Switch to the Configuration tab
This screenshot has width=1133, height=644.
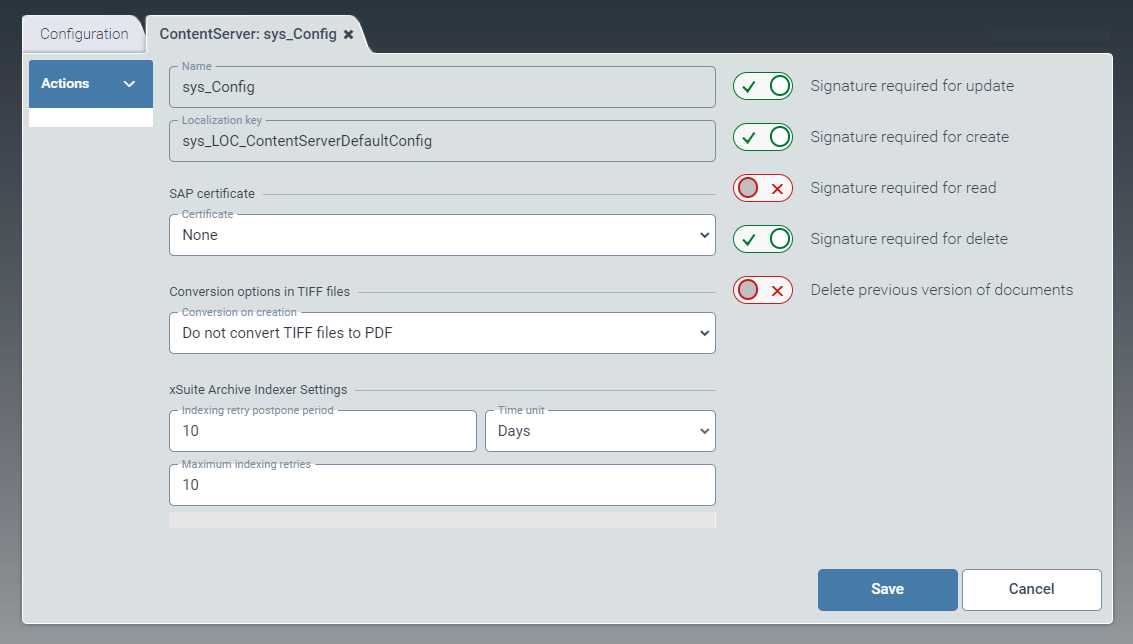(x=84, y=34)
